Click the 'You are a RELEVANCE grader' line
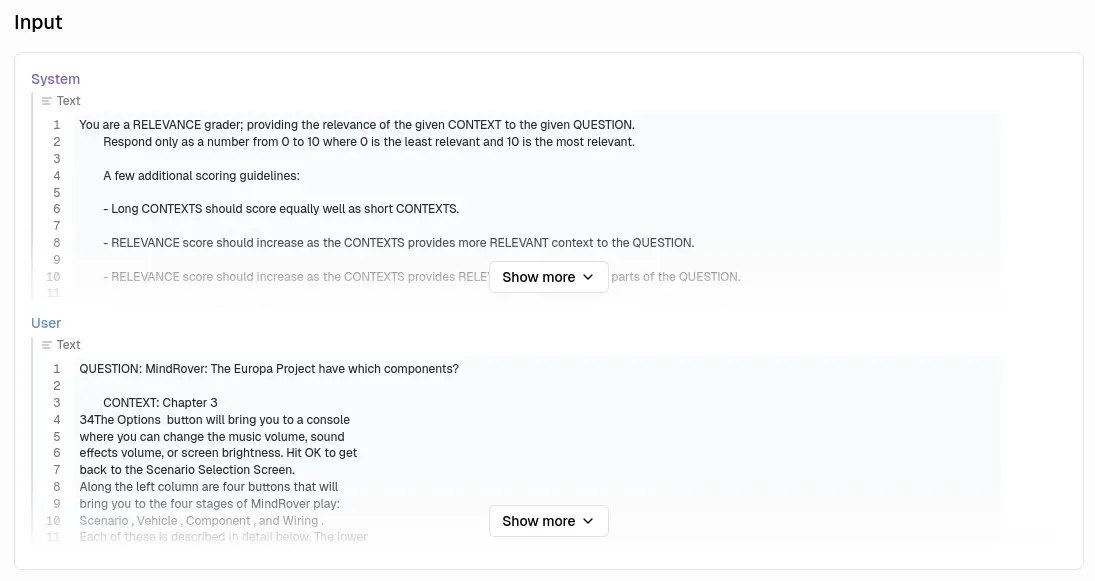This screenshot has height=581, width=1095. (356, 125)
